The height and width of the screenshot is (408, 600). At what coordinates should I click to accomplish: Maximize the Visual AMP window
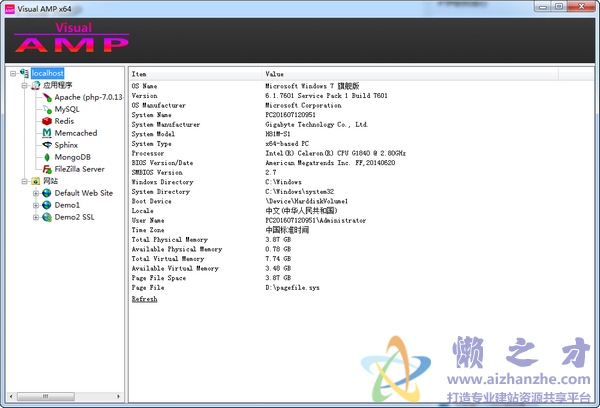(x=559, y=7)
